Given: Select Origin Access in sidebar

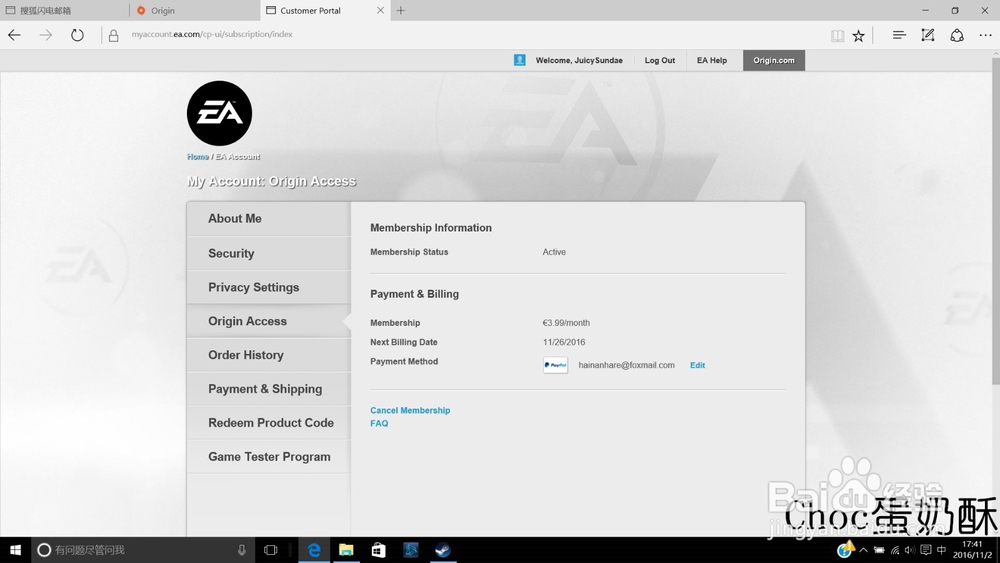Looking at the screenshot, I should pos(268,321).
